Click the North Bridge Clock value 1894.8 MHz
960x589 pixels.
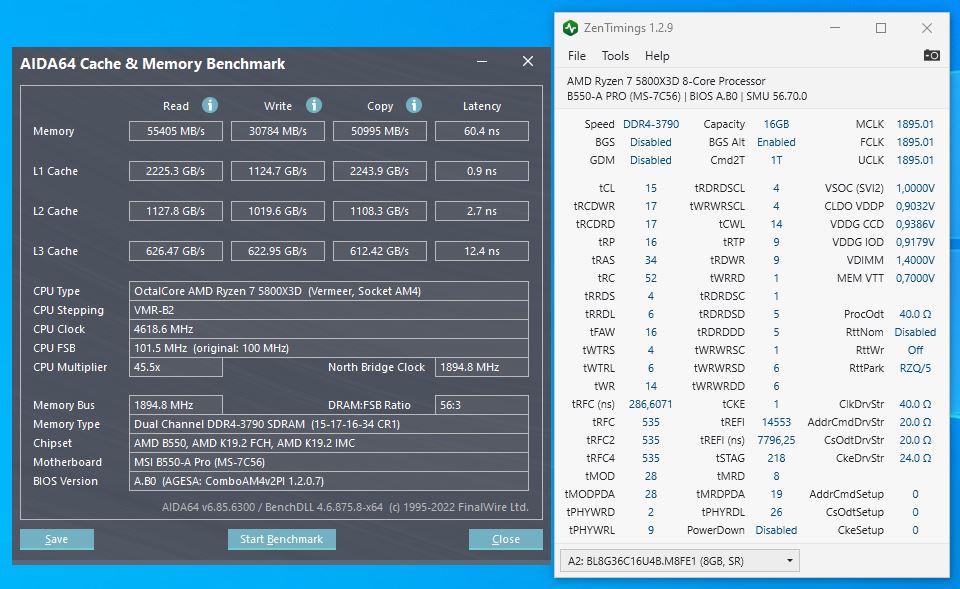482,367
